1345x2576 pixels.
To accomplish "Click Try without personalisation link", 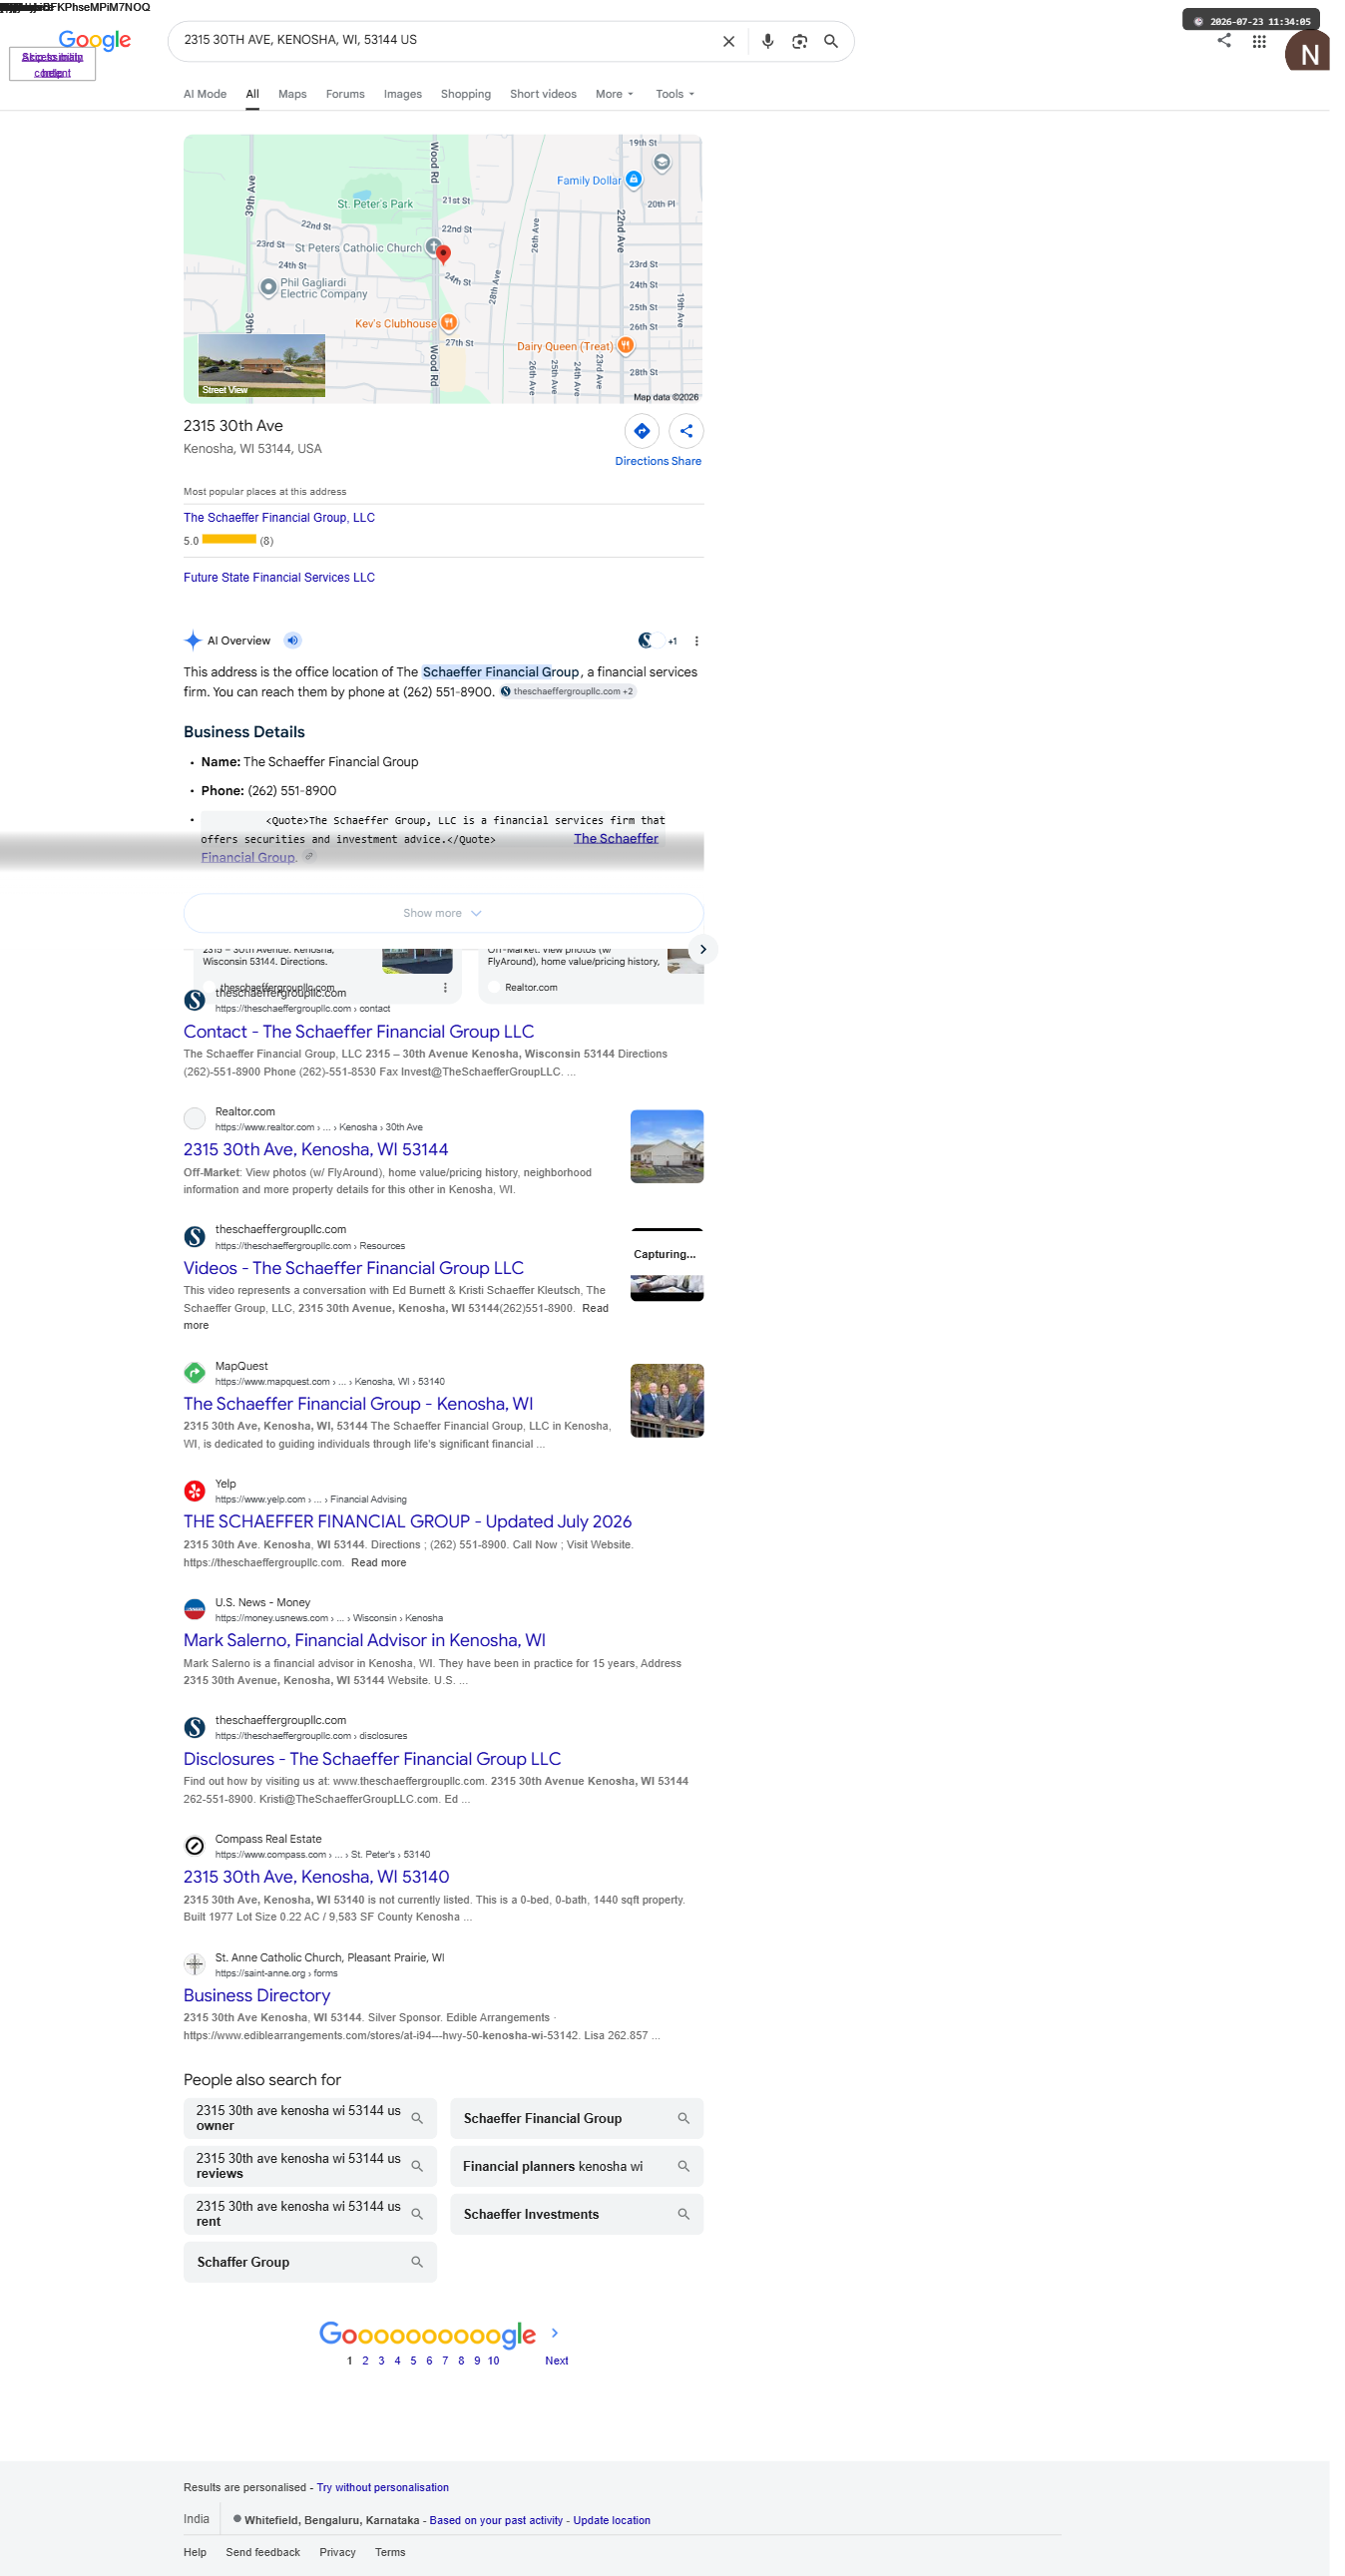I will pyautogui.click(x=383, y=2487).
